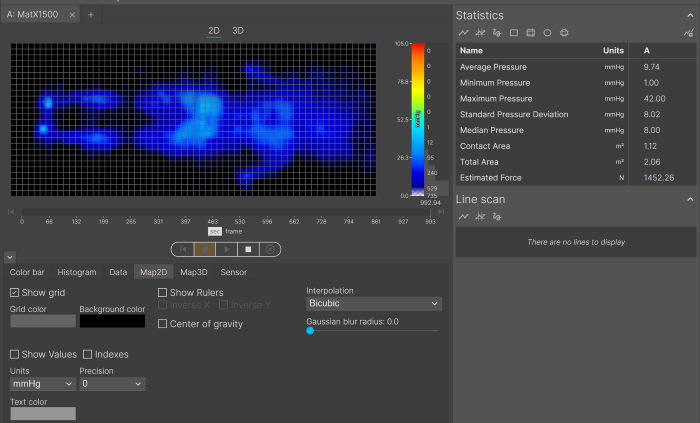
Task: Open the Color bar tab
Action: [x=27, y=272]
